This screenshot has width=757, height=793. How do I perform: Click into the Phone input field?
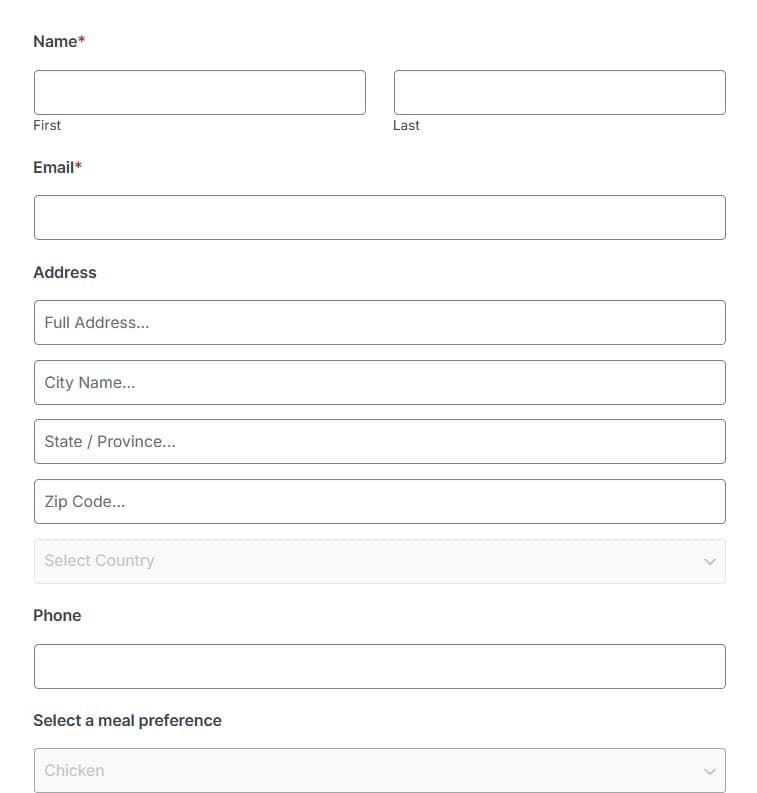point(380,667)
